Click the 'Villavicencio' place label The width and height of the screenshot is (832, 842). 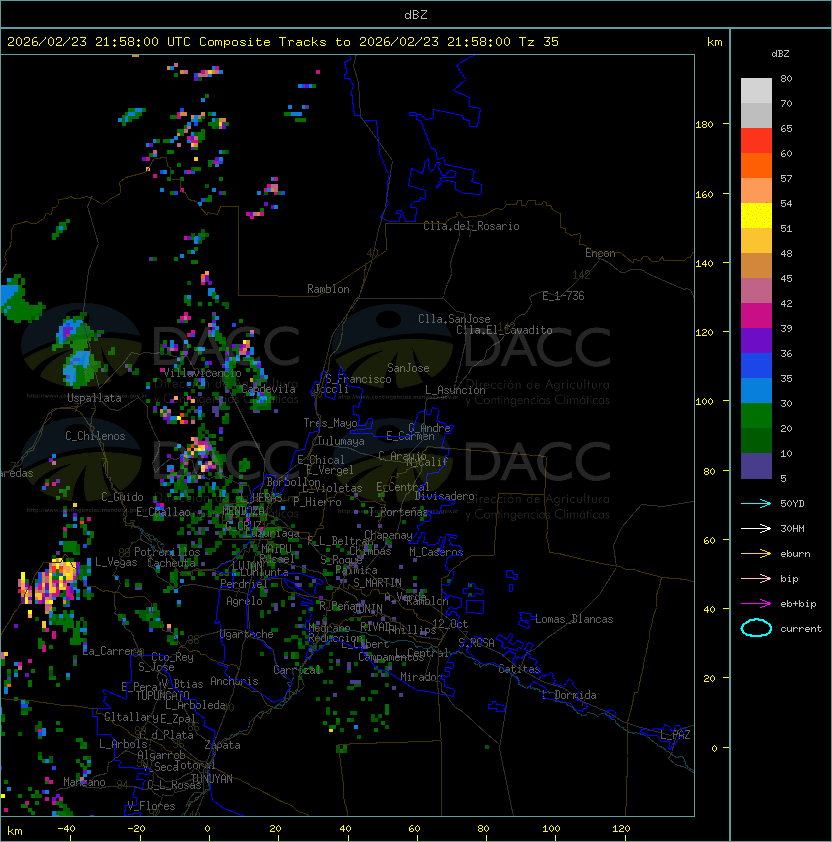click(x=202, y=373)
